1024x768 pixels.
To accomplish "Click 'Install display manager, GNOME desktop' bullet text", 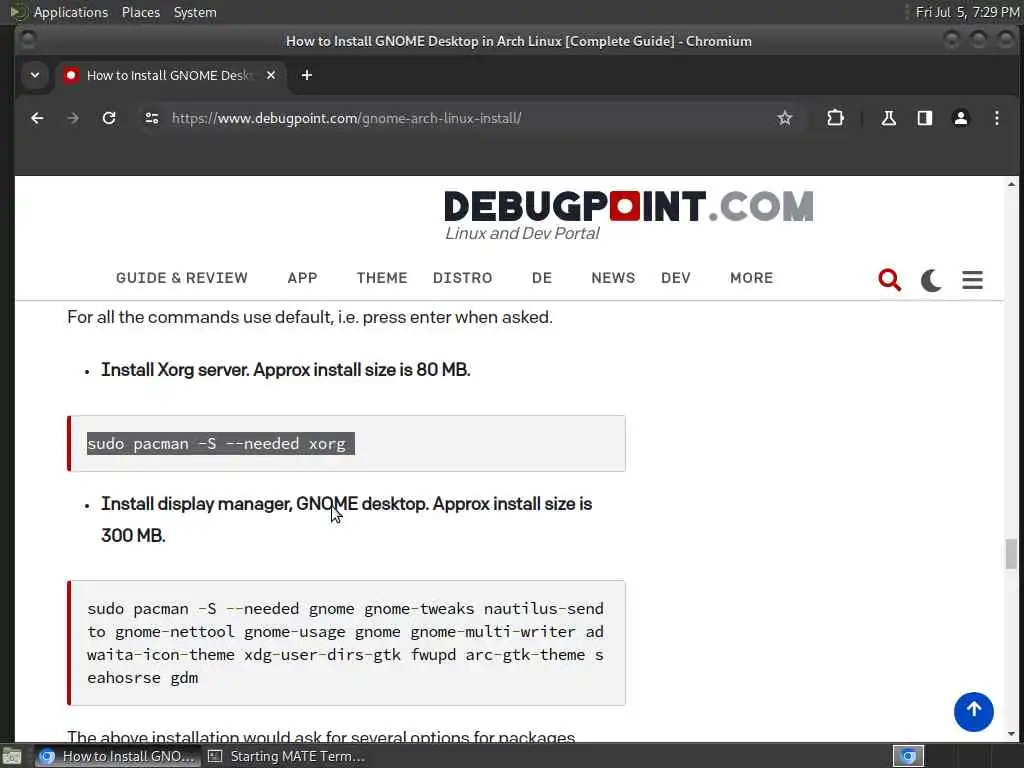I will 346,520.
